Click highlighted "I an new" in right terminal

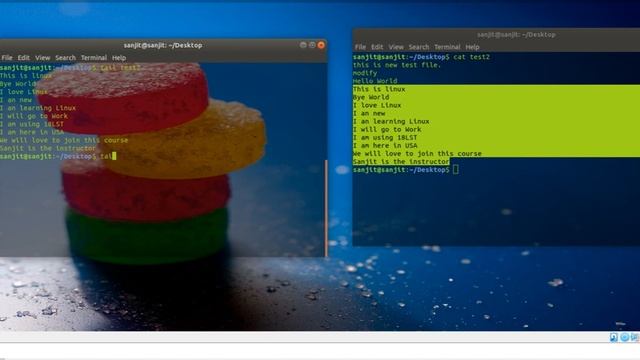pos(369,113)
